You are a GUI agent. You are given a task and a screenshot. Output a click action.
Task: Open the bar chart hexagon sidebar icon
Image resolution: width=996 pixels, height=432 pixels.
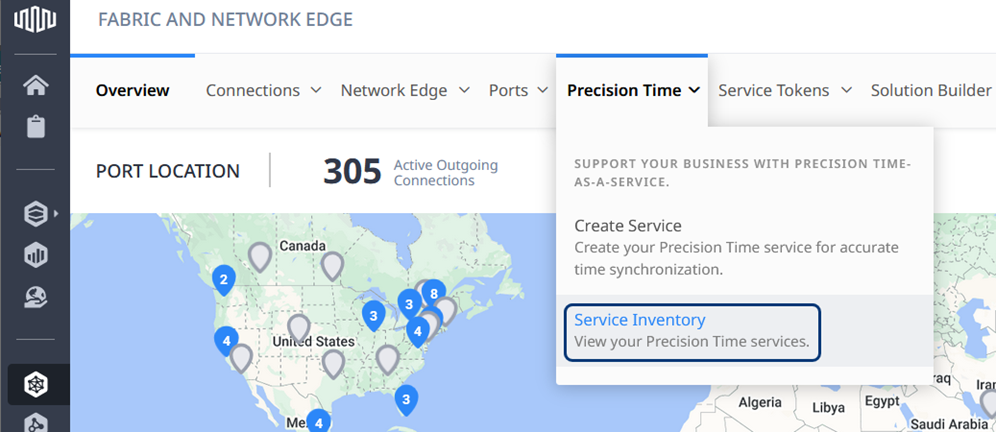(36, 255)
